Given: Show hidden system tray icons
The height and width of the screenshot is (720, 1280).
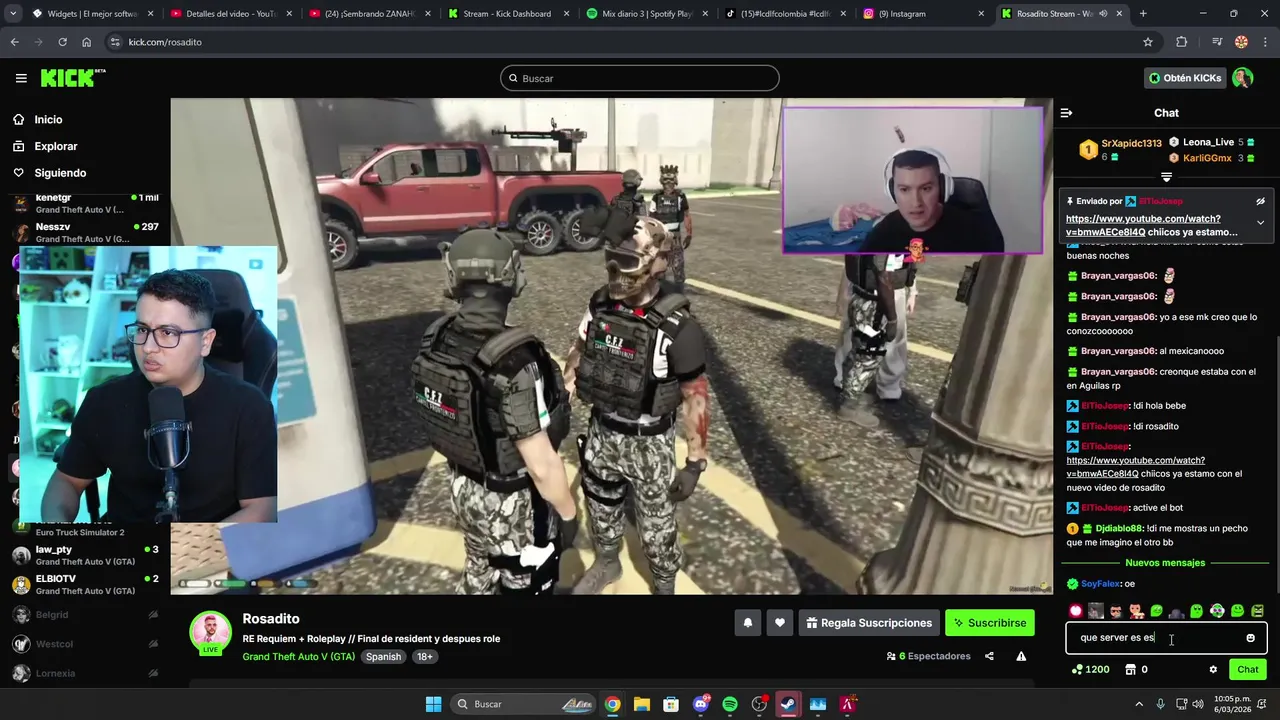Looking at the screenshot, I should pos(1138,704).
